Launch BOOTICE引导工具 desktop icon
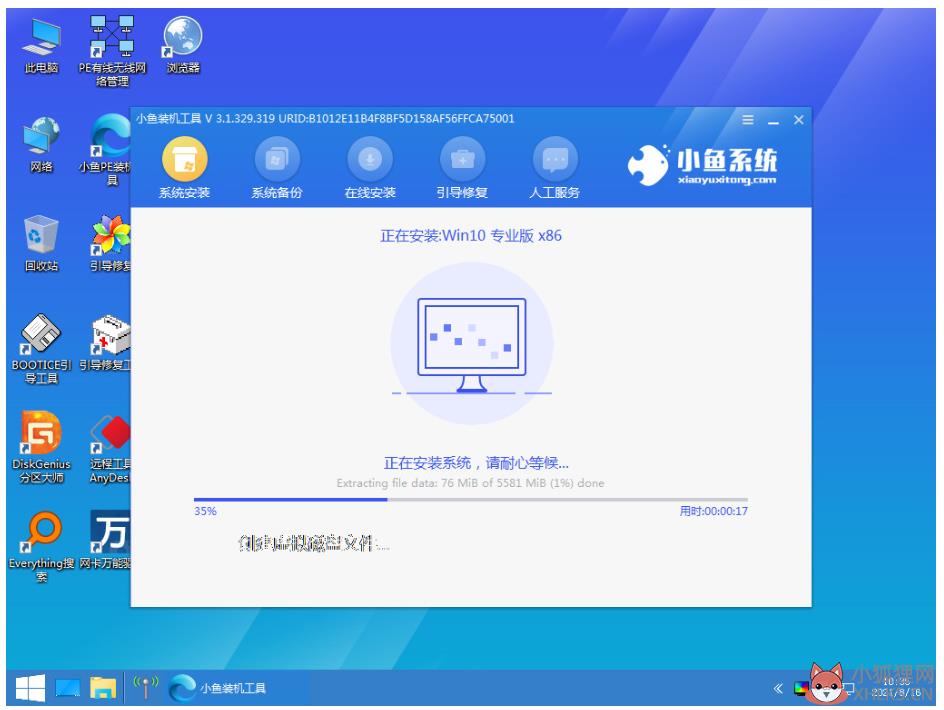944x710 pixels. tap(42, 349)
